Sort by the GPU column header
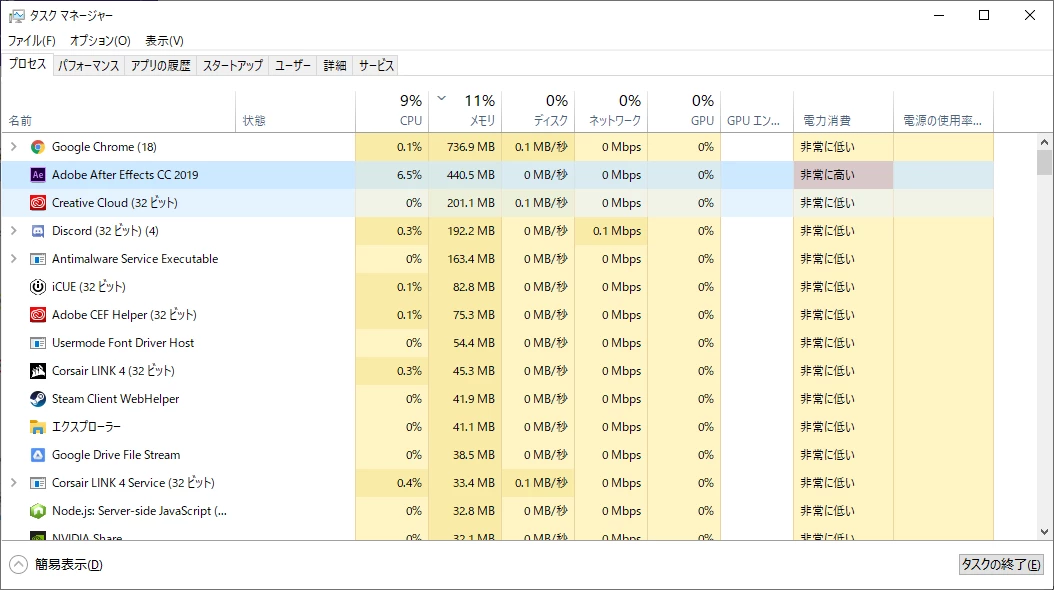 tap(684, 112)
